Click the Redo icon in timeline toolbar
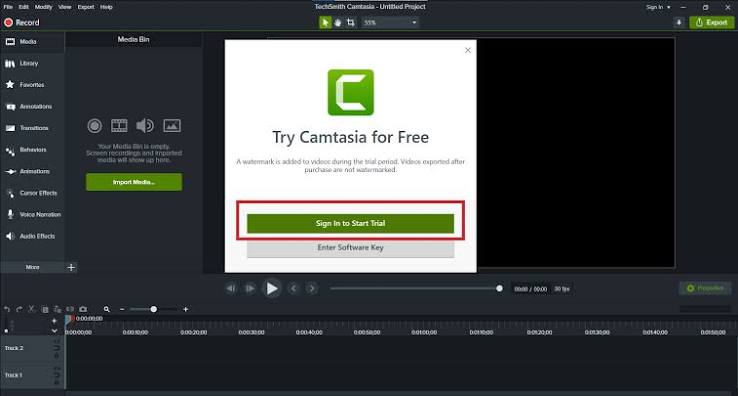Image resolution: width=738 pixels, height=396 pixels. pos(19,310)
